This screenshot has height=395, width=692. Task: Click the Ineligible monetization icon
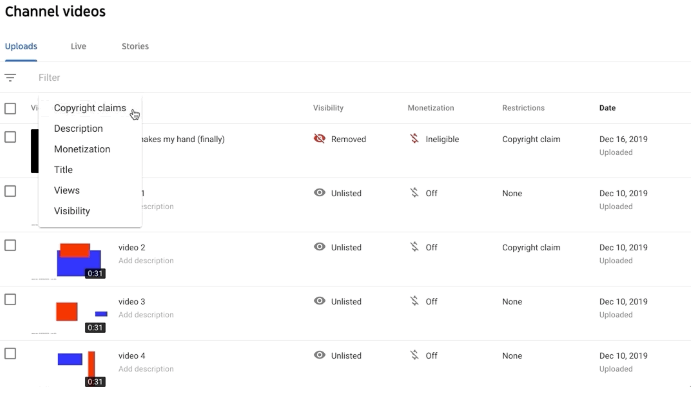pyautogui.click(x=414, y=139)
